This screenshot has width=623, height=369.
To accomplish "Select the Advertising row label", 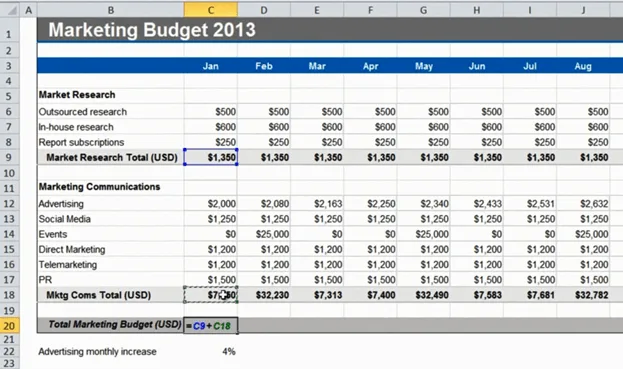I will click(61, 204).
